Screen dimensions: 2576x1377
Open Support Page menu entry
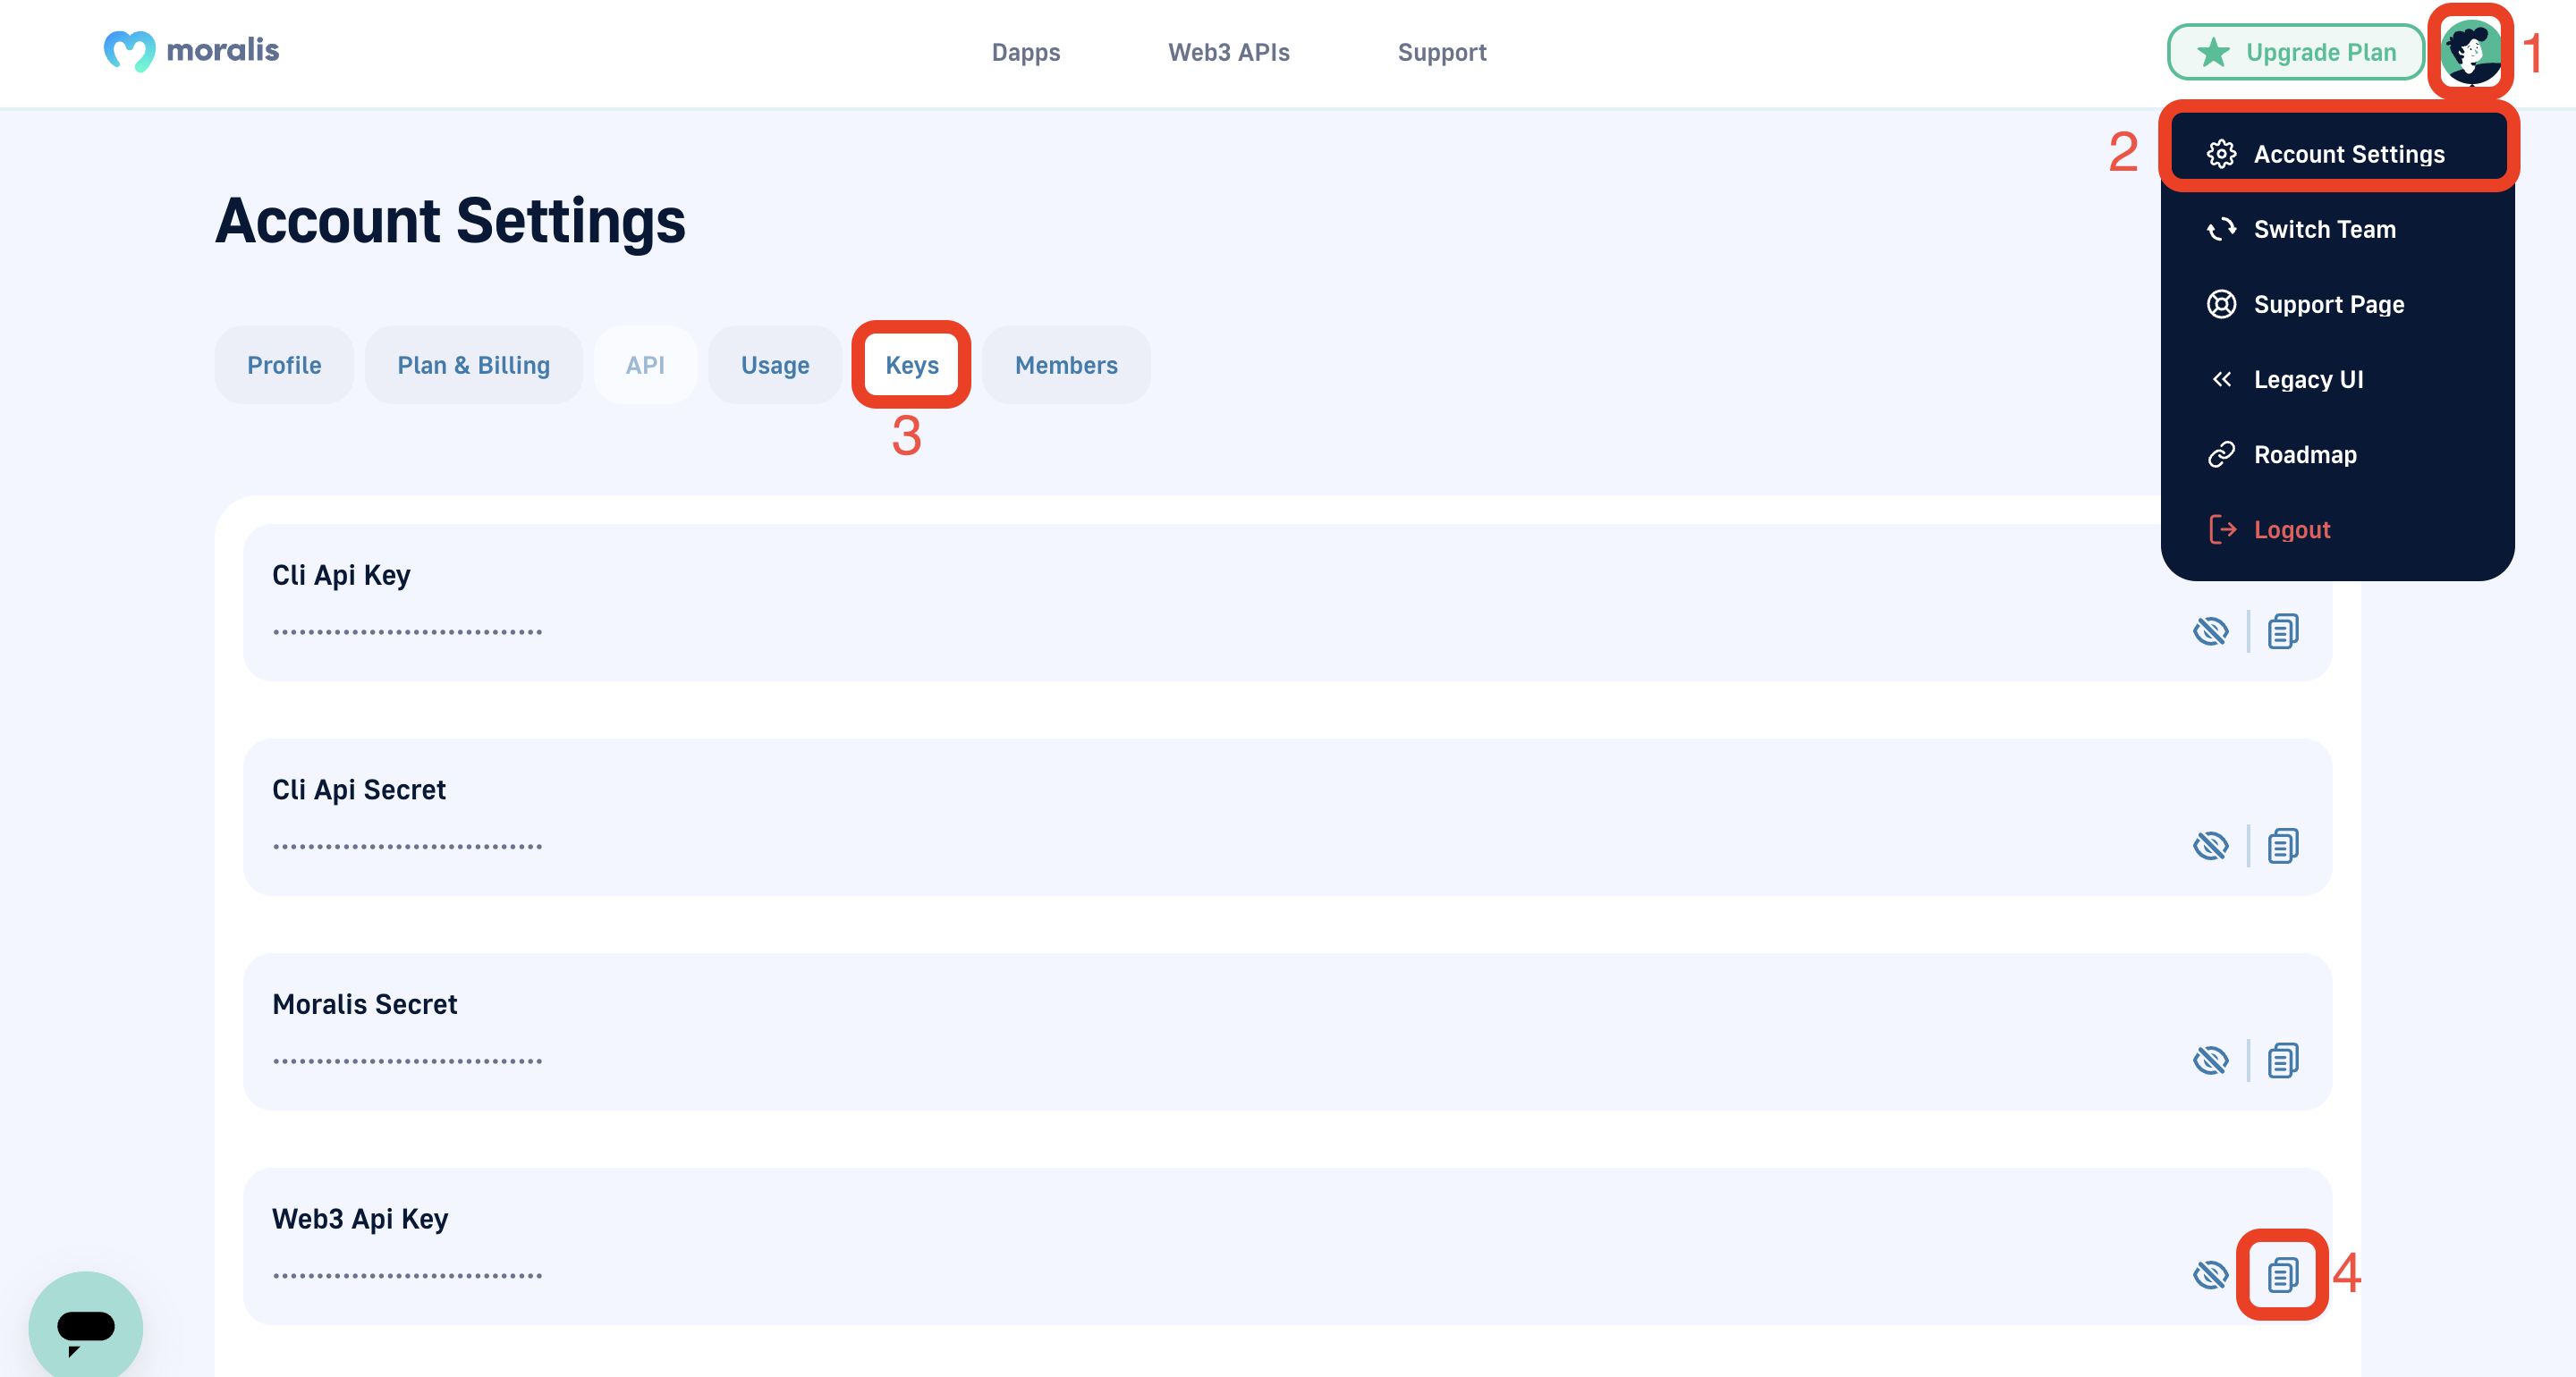coord(2328,304)
